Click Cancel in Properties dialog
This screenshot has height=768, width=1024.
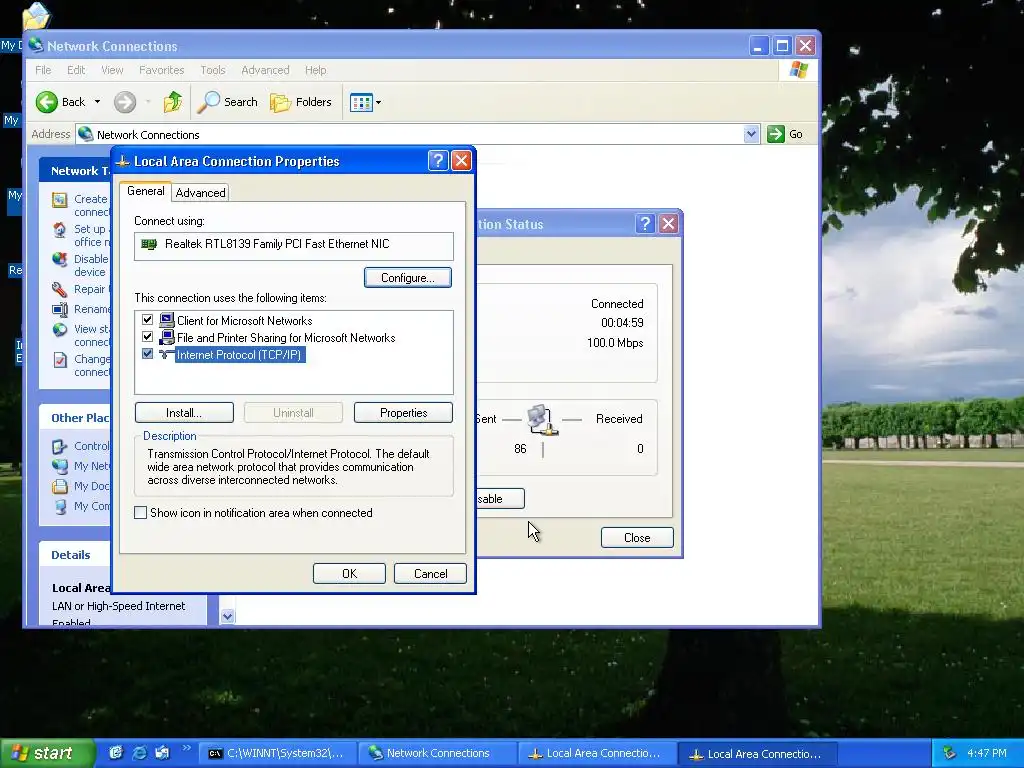pos(430,573)
